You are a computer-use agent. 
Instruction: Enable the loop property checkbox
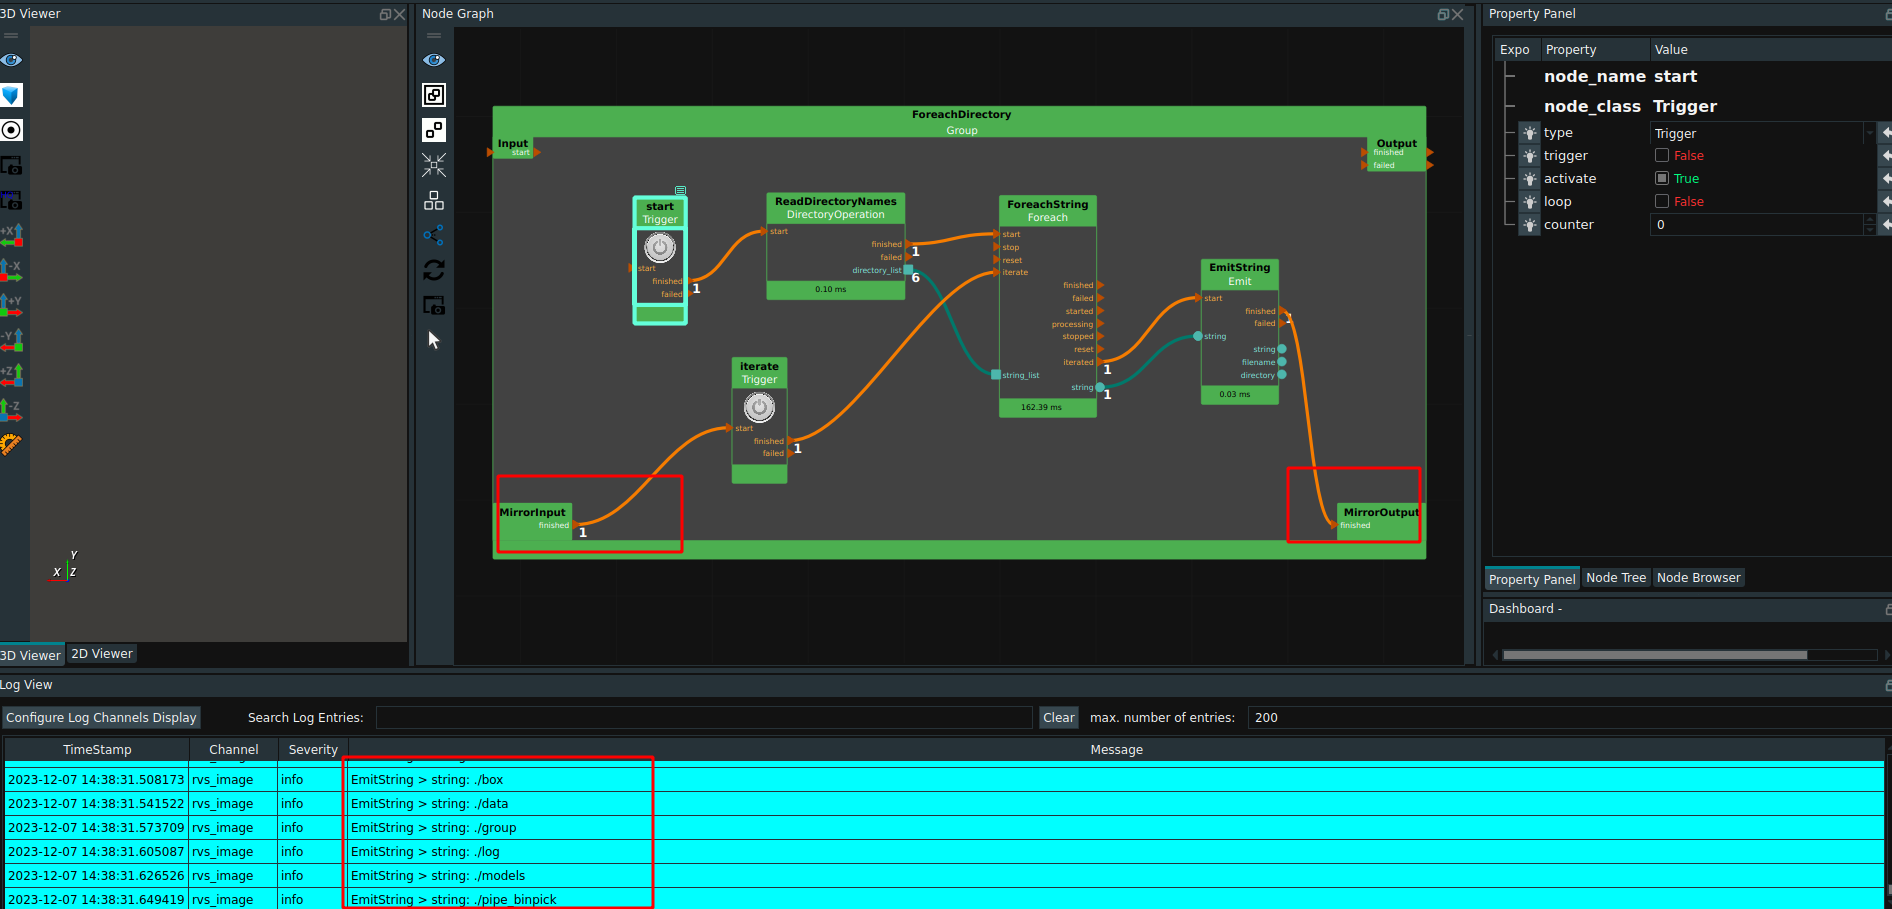1662,201
